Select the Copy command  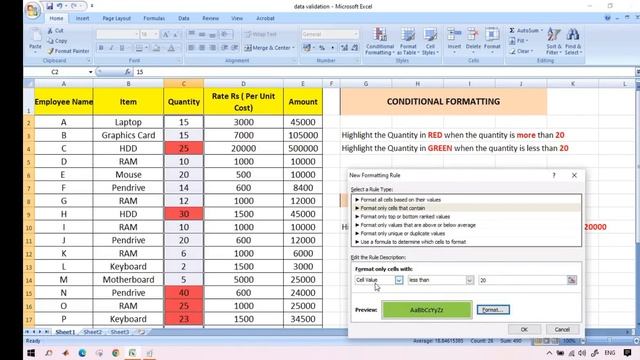click(57, 41)
